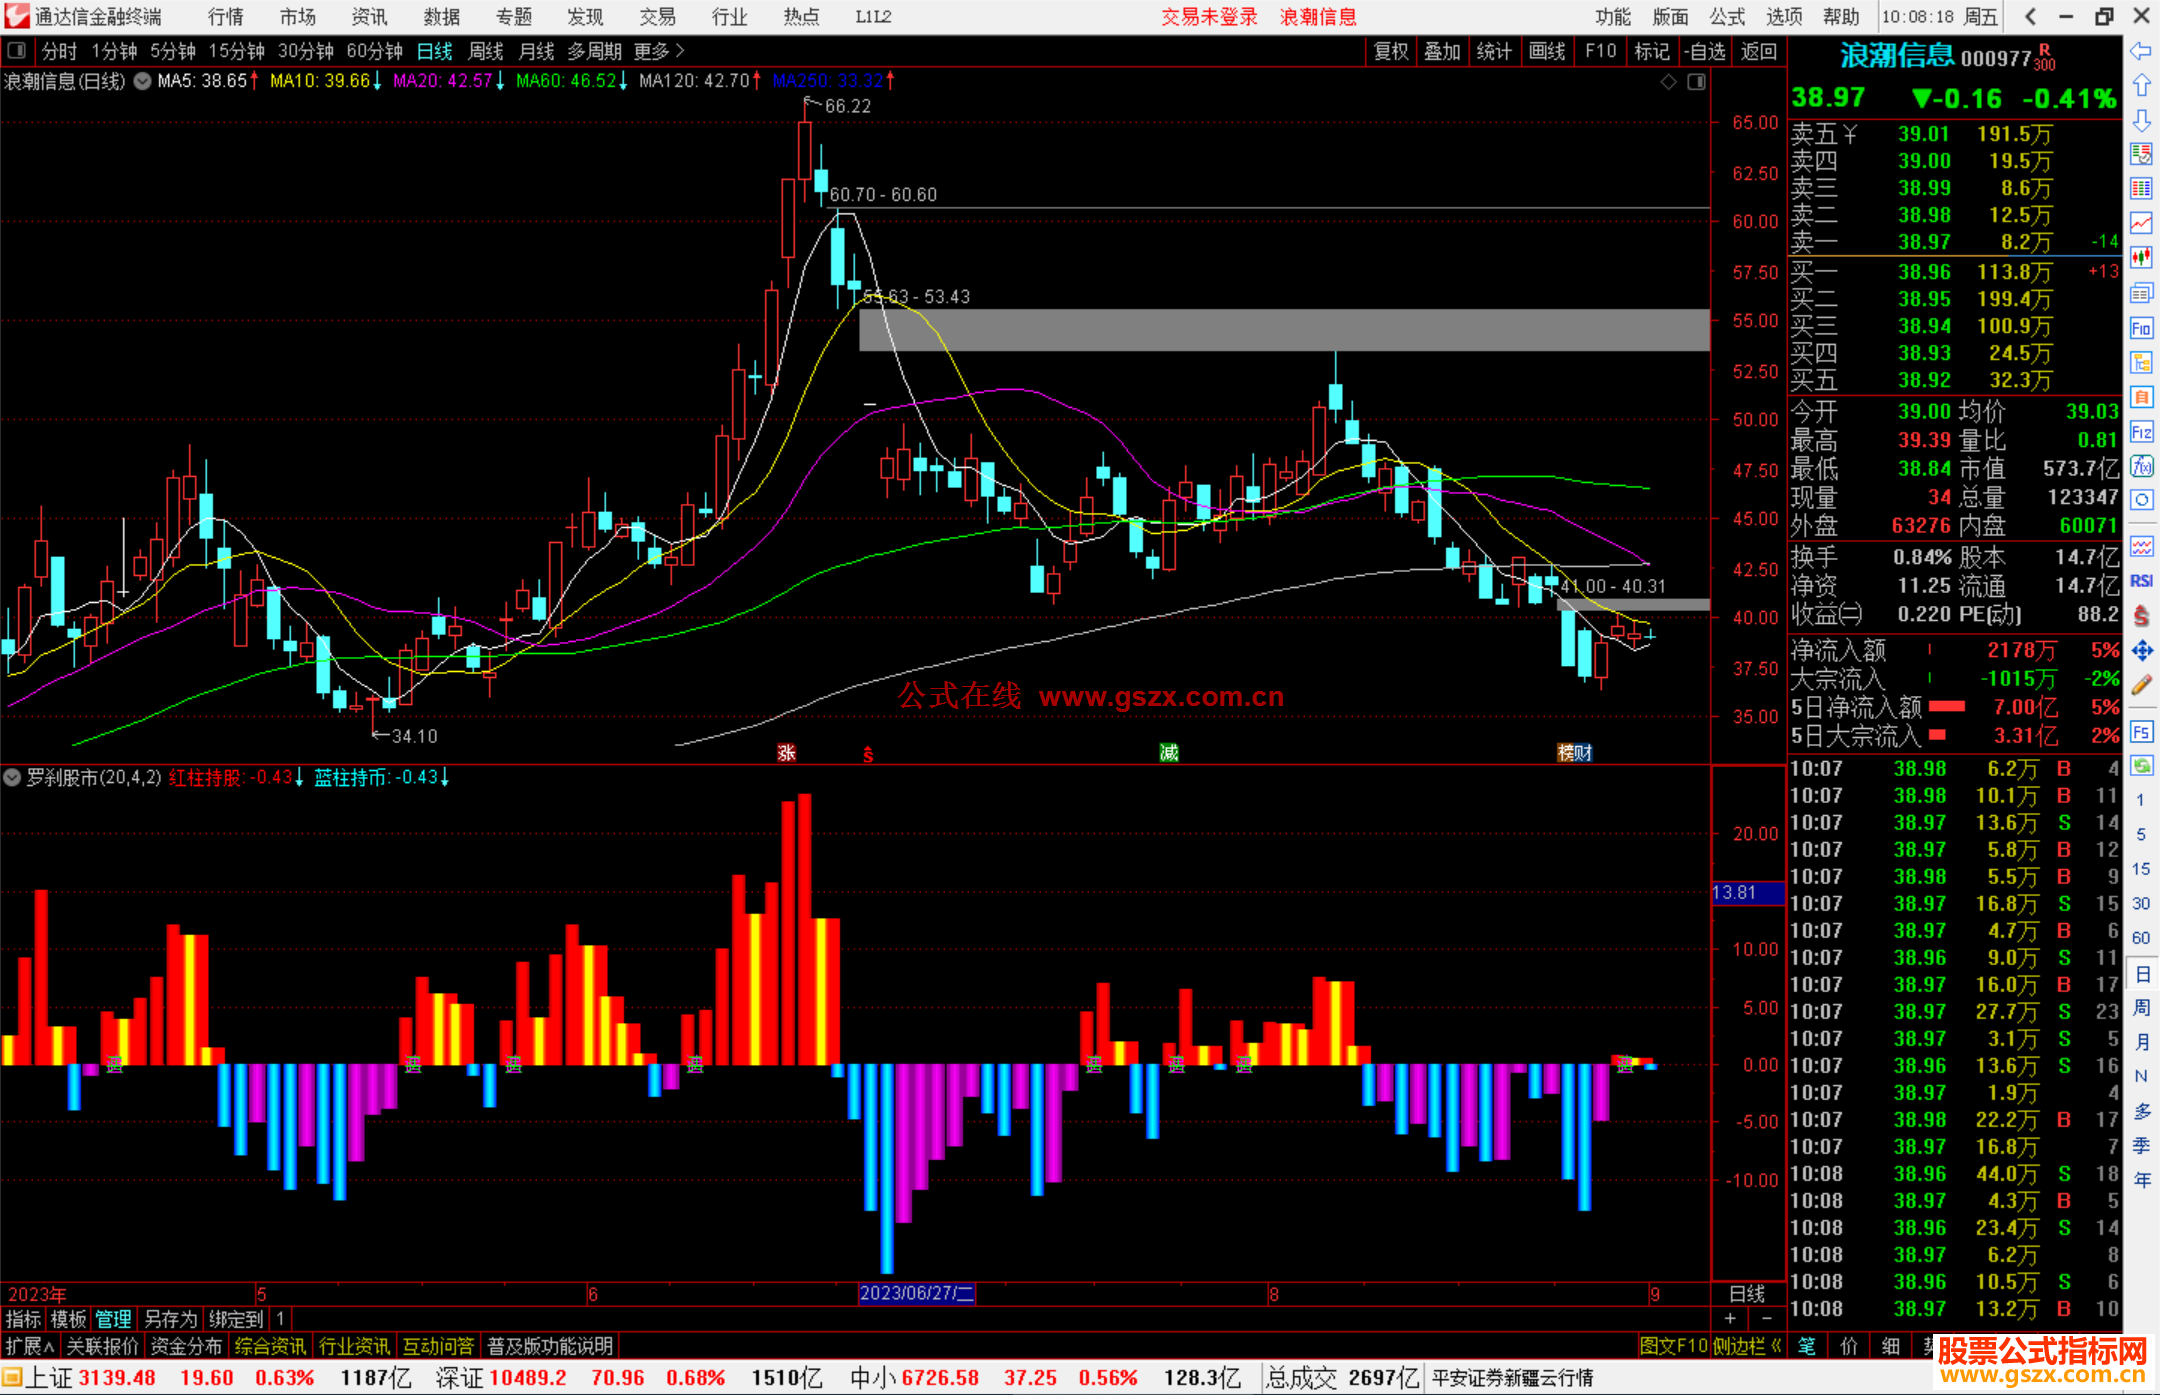Toggle the round button next to 浪潮信息(日线) label
This screenshot has width=2160, height=1395.
point(143,81)
